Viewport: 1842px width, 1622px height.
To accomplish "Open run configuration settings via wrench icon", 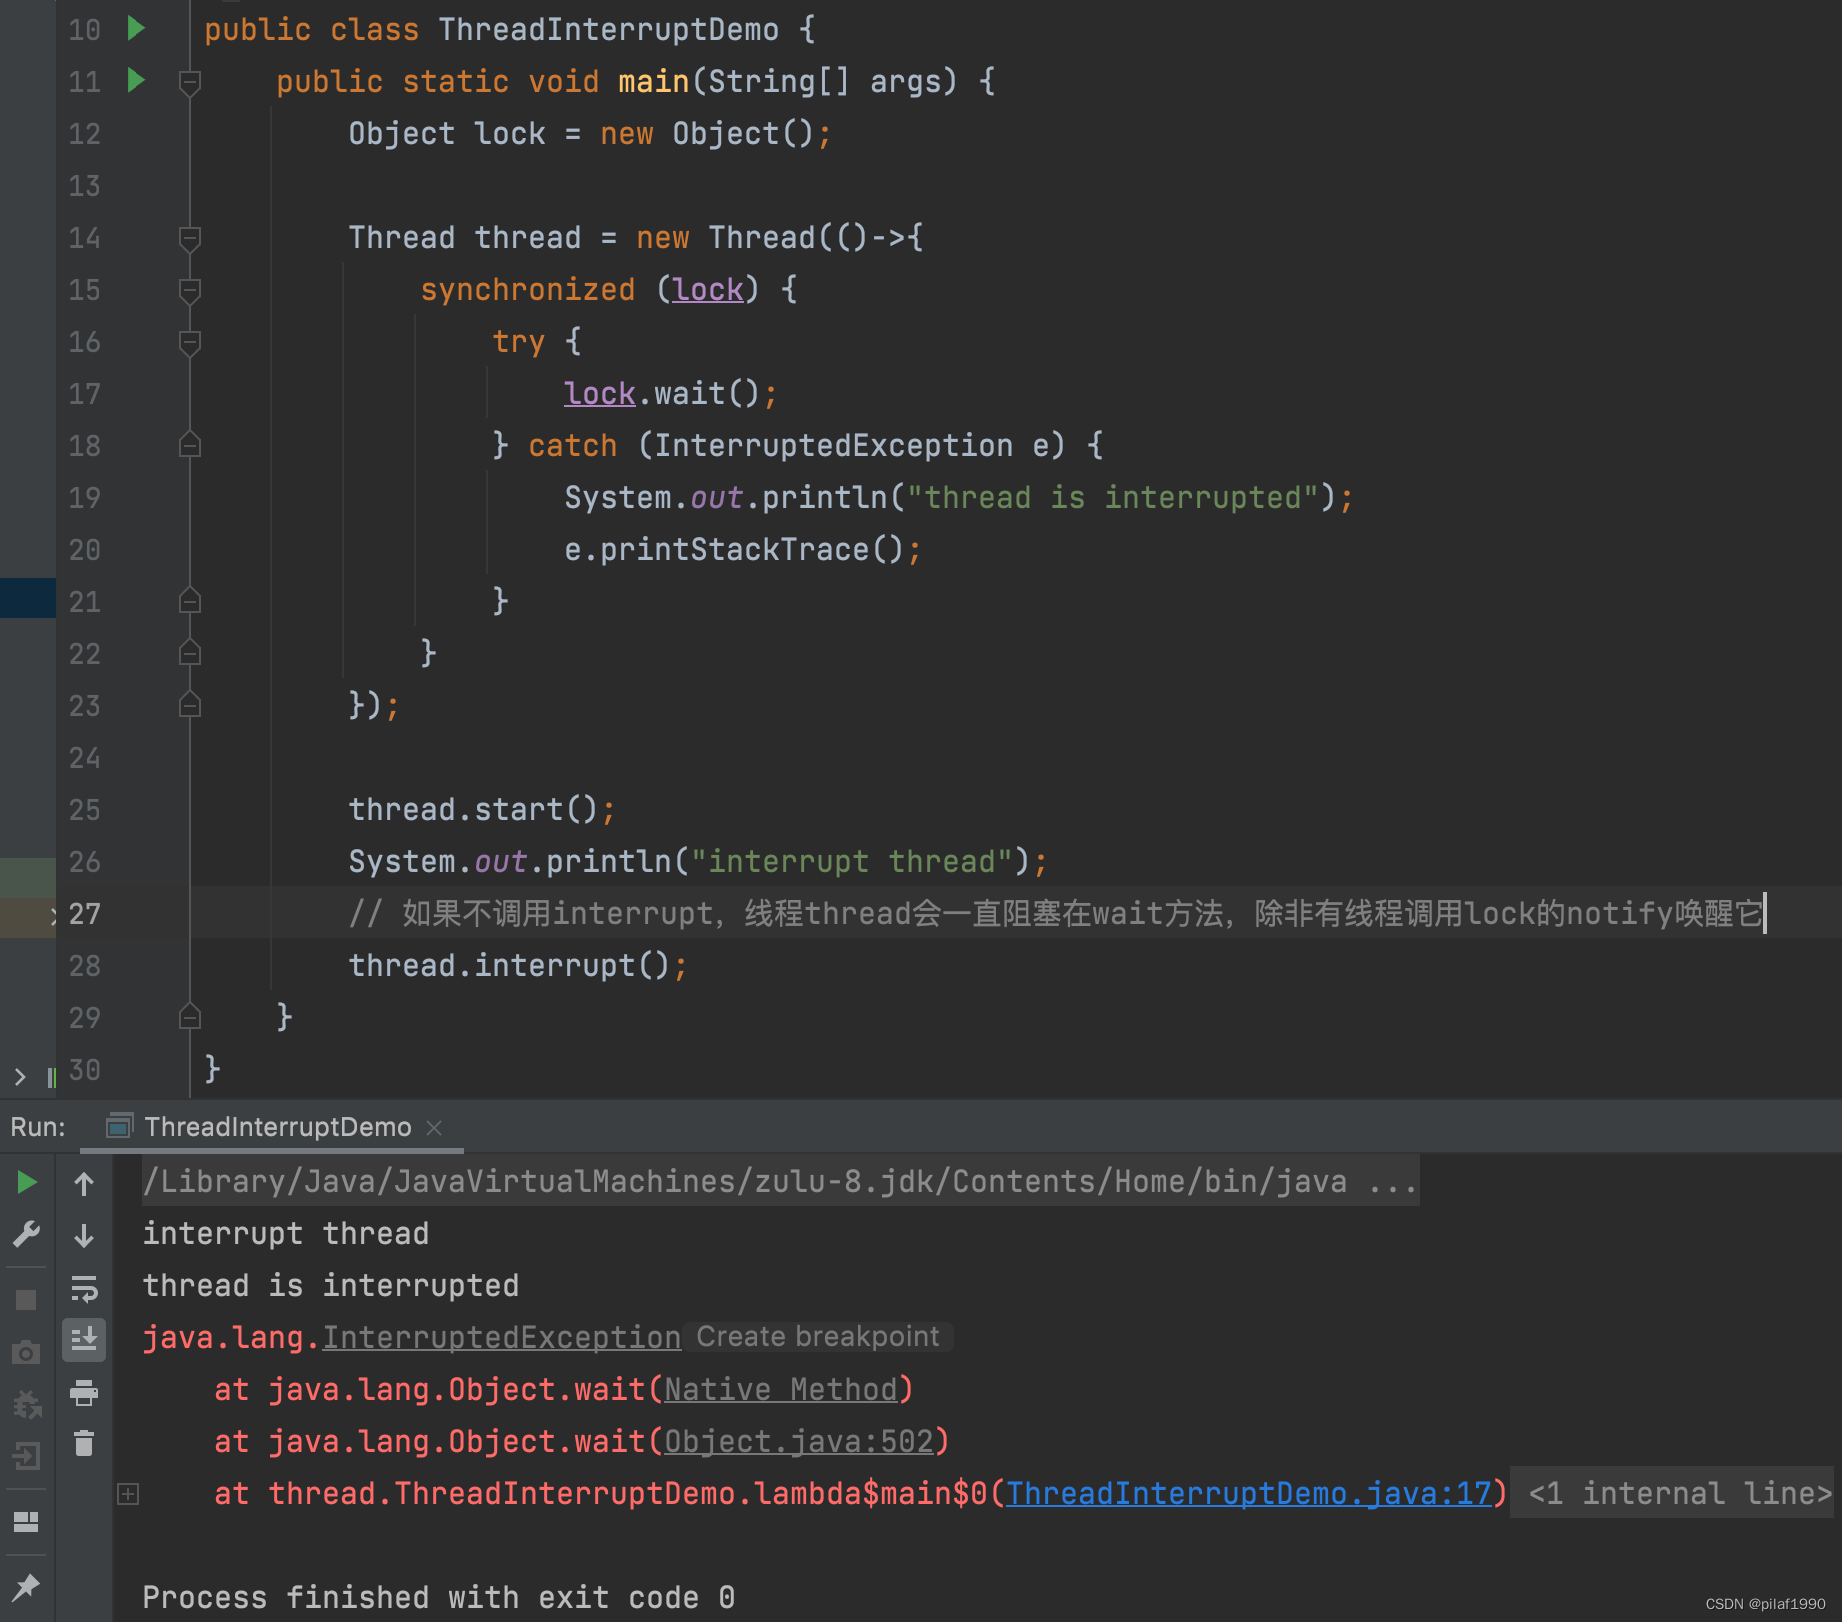I will pyautogui.click(x=27, y=1236).
